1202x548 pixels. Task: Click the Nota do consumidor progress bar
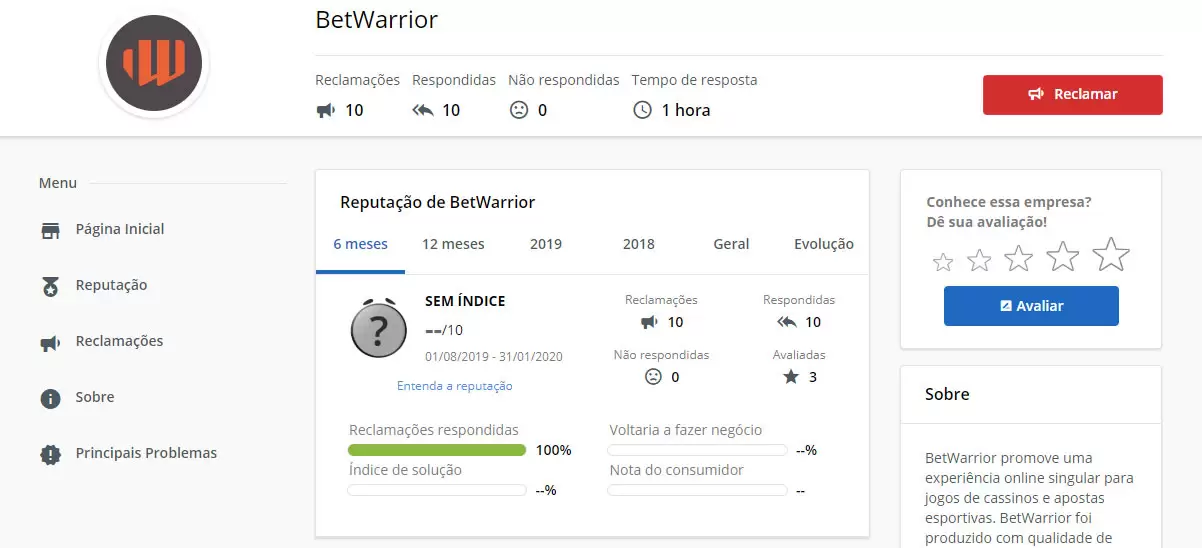click(x=697, y=490)
